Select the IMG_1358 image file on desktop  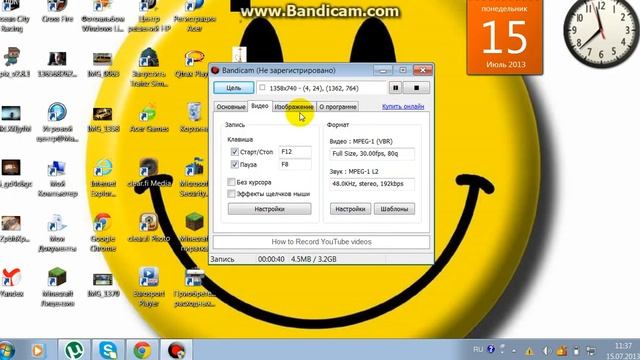click(x=103, y=119)
